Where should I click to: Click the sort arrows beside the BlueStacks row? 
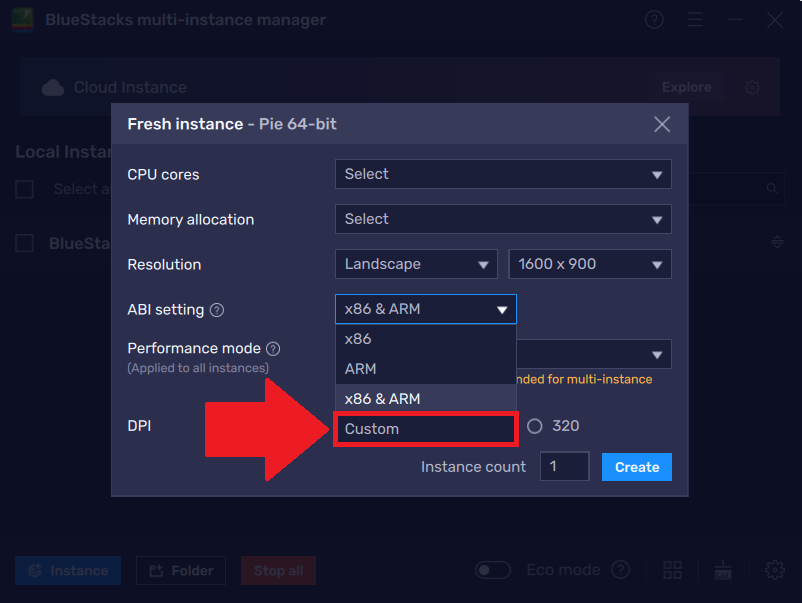777,242
